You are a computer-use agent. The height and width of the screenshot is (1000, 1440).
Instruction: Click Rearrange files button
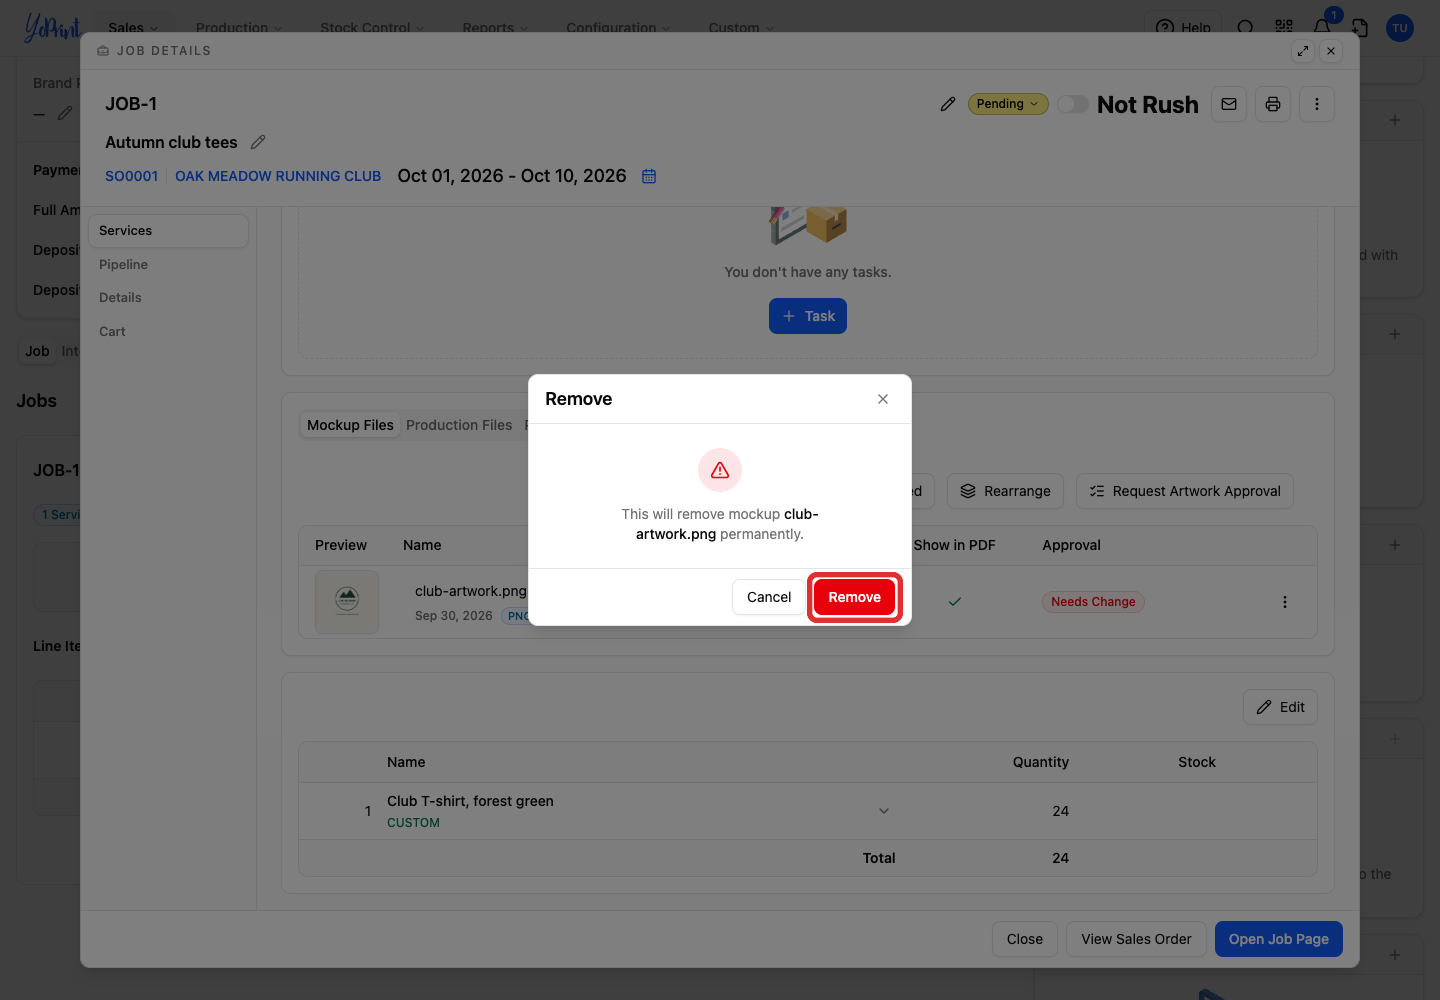coord(1005,491)
